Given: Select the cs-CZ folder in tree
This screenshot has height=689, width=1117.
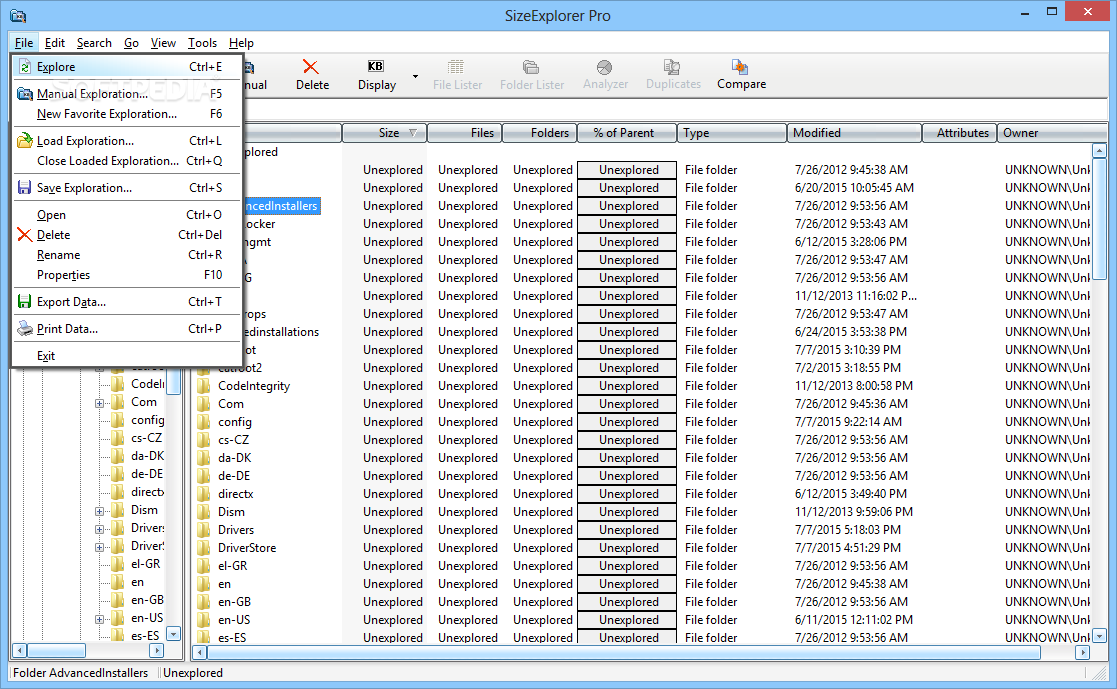Looking at the screenshot, I should 146,438.
